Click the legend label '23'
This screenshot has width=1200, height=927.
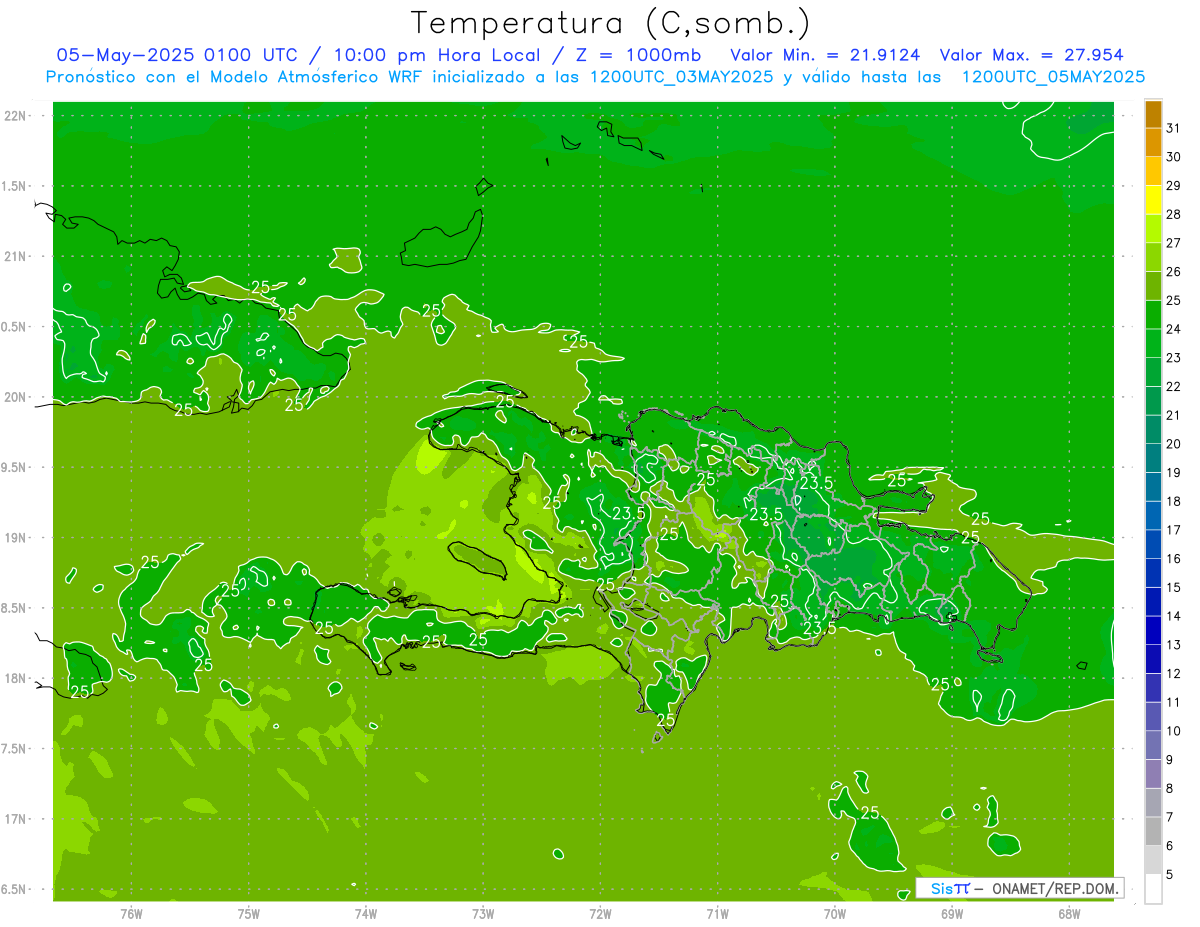point(1173,357)
